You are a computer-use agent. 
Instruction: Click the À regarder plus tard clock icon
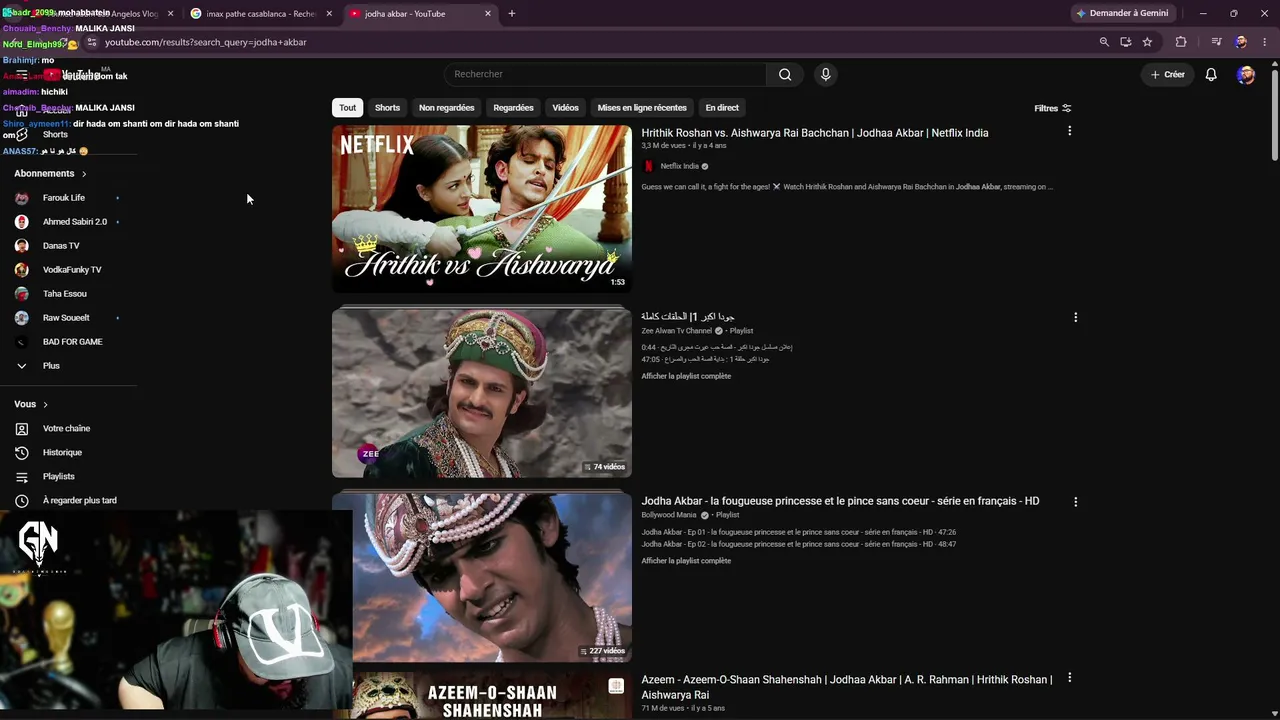(x=22, y=501)
